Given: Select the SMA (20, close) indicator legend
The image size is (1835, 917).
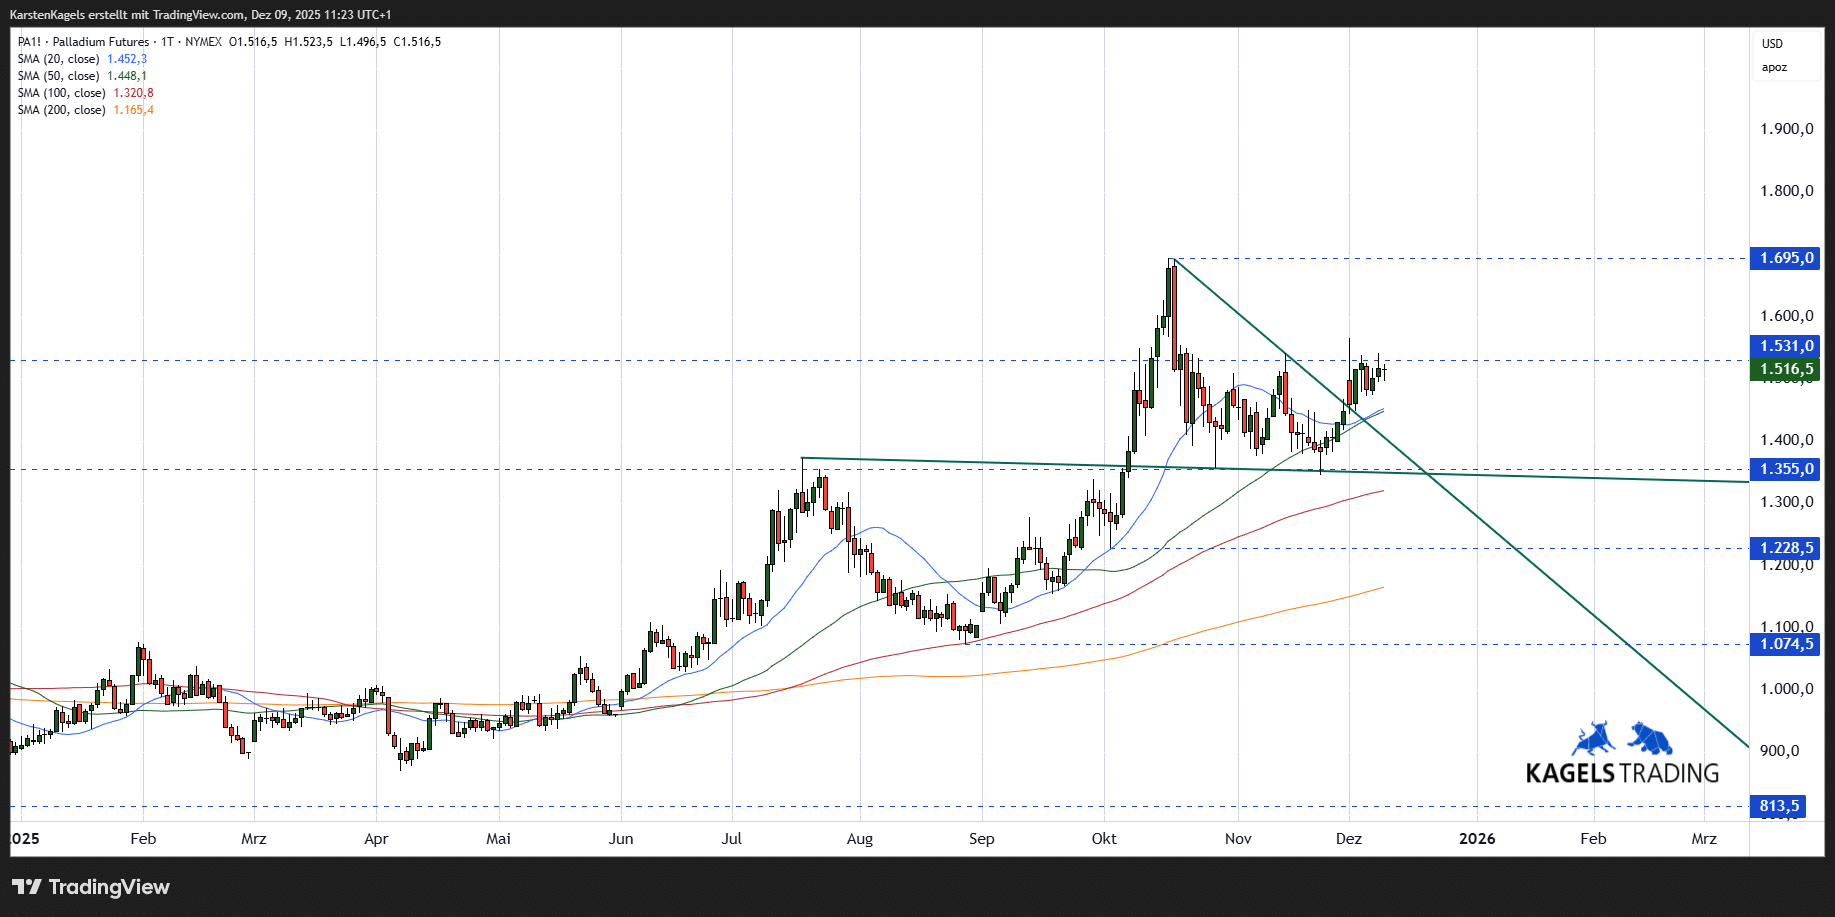Looking at the screenshot, I should pyautogui.click(x=58, y=59).
